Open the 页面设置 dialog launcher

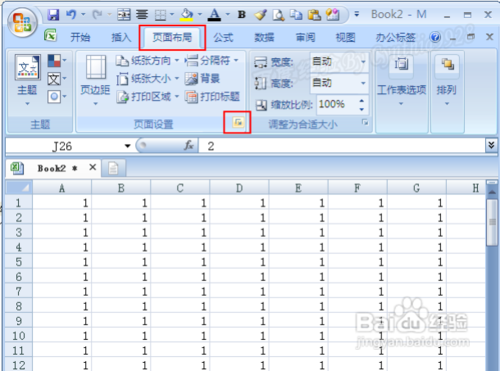pyautogui.click(x=238, y=122)
